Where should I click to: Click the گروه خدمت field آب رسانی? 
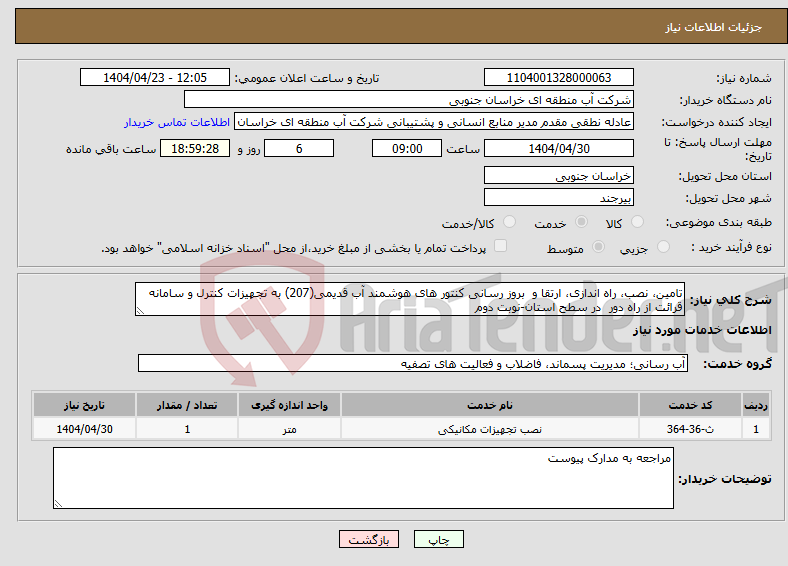[x=413, y=363]
